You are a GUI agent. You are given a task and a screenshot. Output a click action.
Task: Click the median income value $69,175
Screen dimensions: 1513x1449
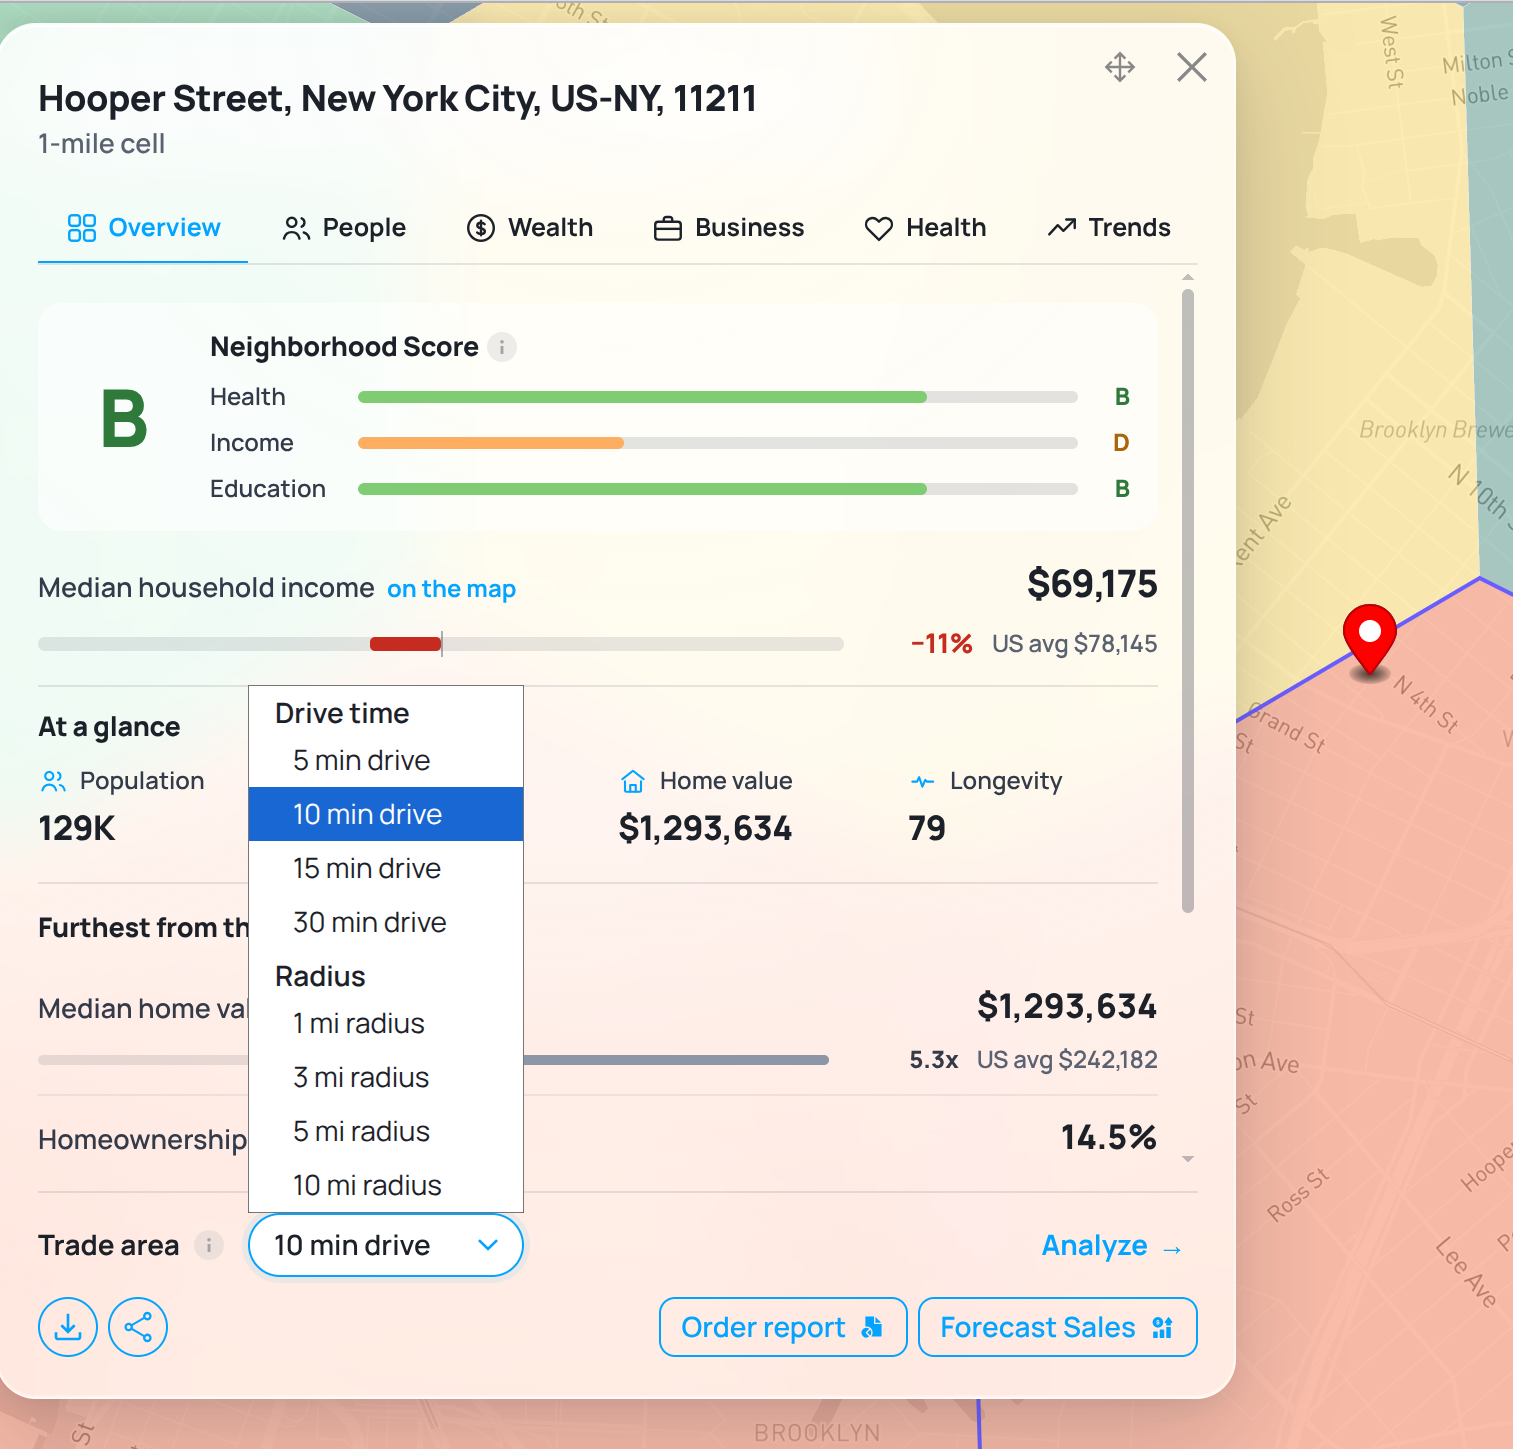(x=1092, y=584)
